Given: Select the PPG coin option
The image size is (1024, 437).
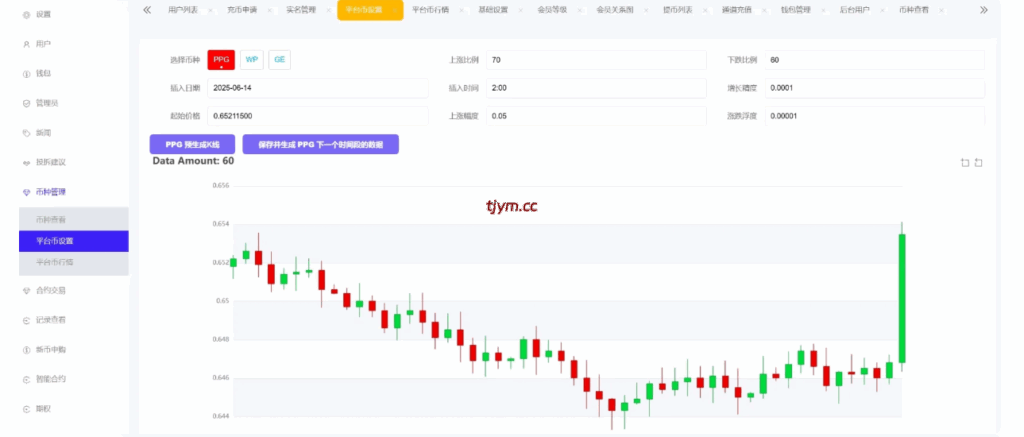Looking at the screenshot, I should point(221,60).
